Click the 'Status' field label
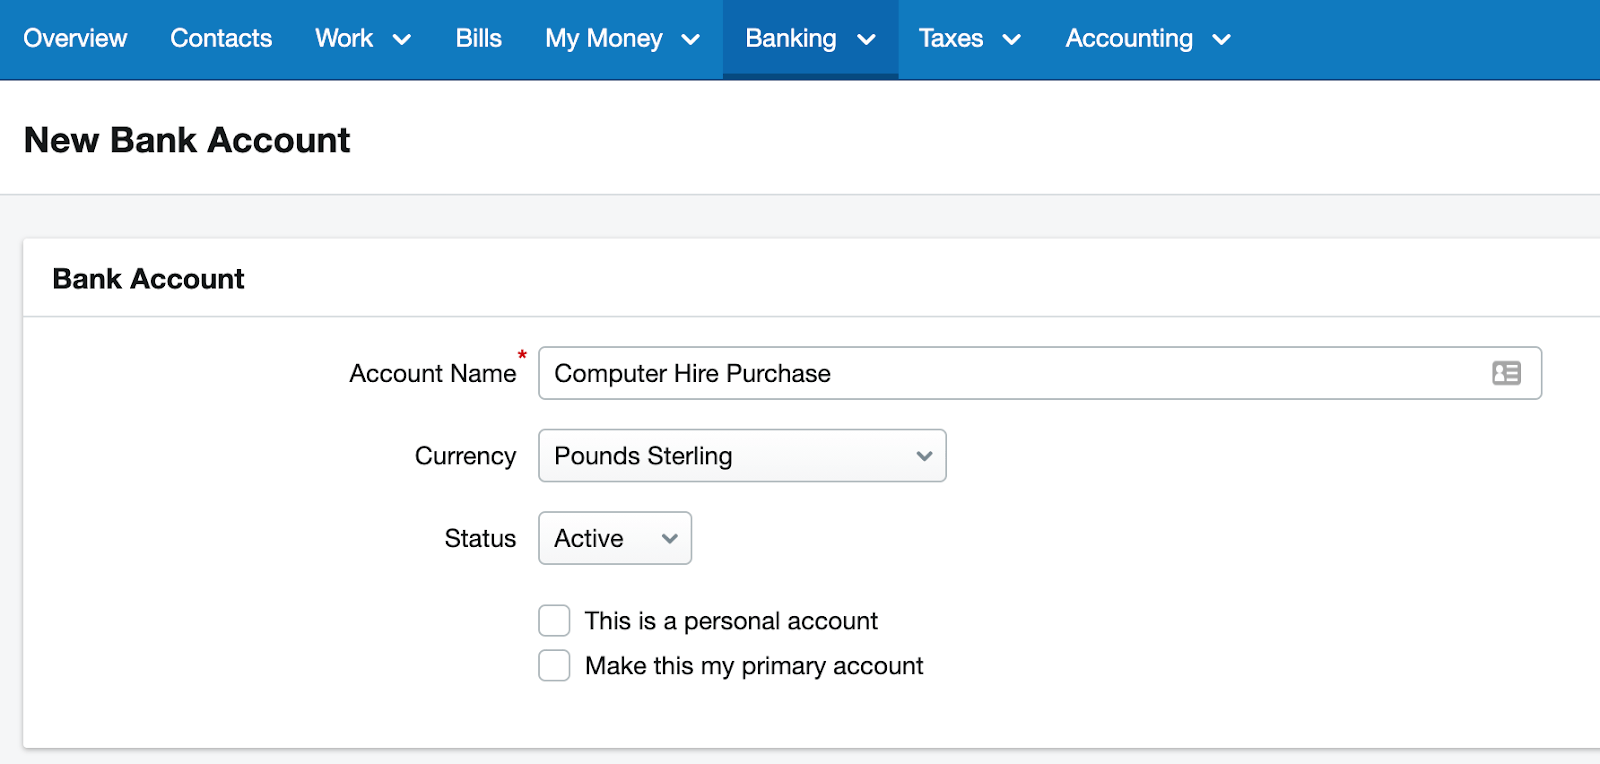Viewport: 1600px width, 764px height. 481,538
